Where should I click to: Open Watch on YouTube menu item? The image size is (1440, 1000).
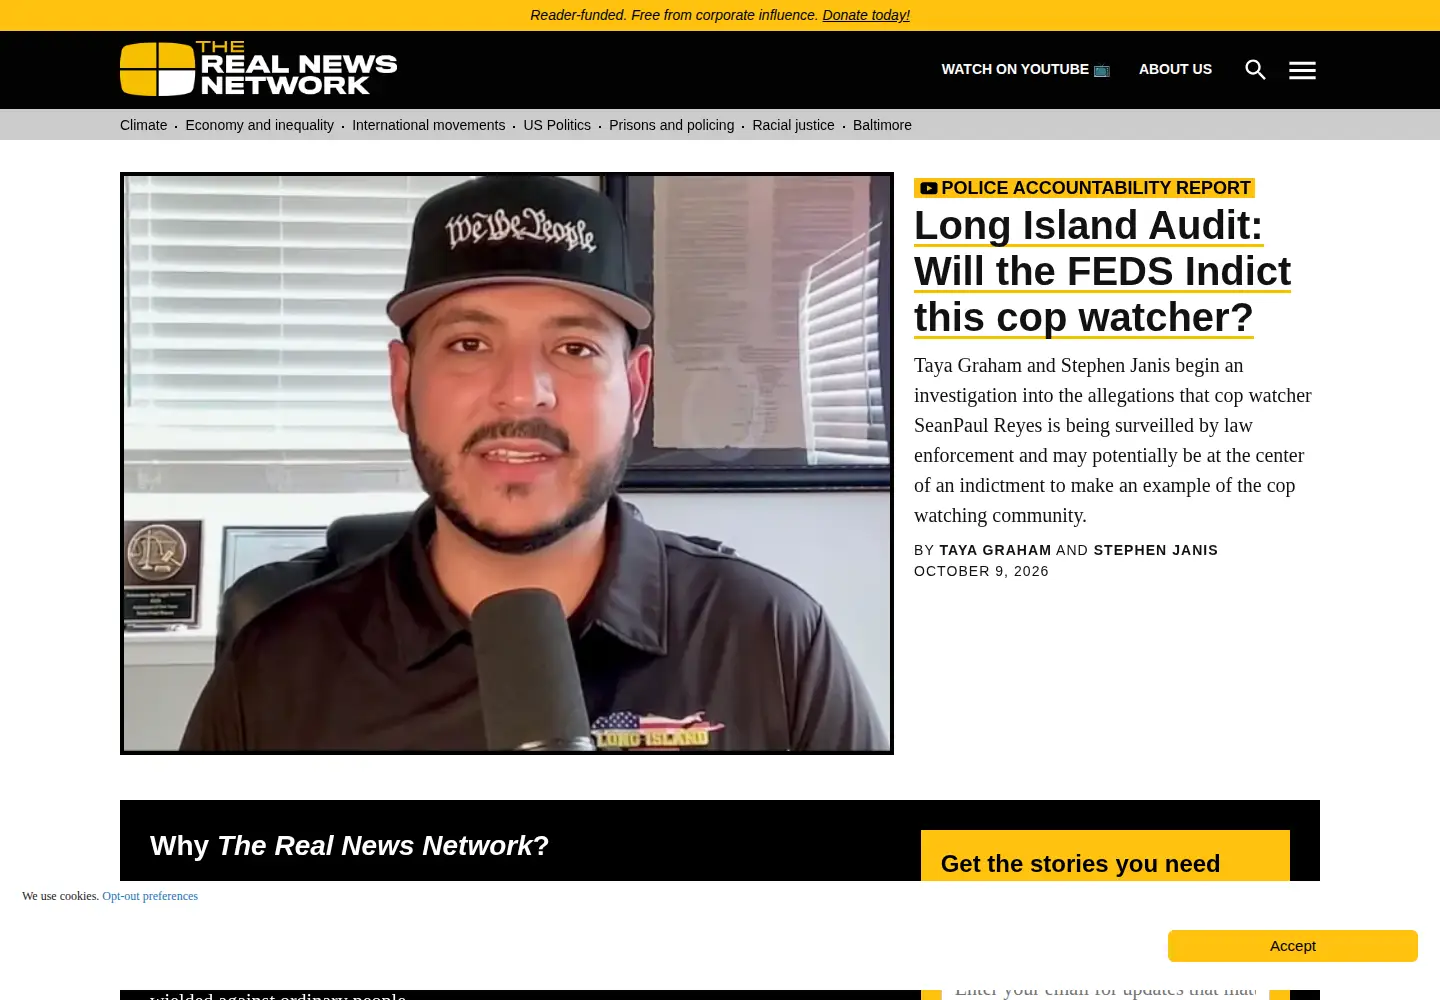(1025, 69)
